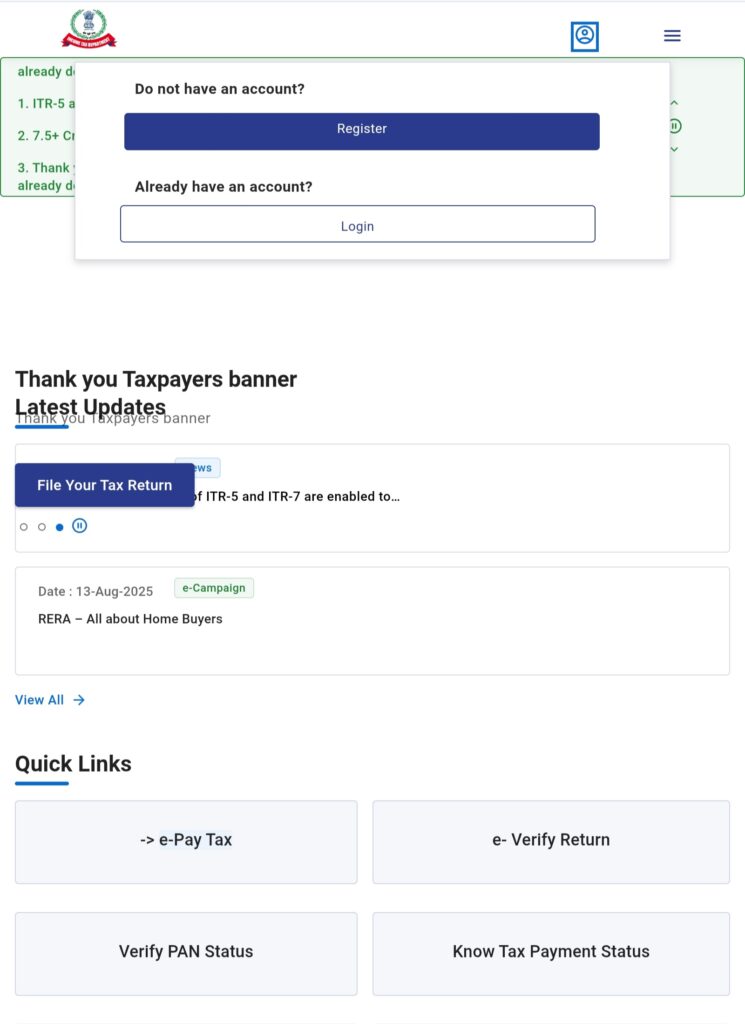Open the user account icon
Screen dimensions: 745x1024
pyautogui.click(x=584, y=35)
